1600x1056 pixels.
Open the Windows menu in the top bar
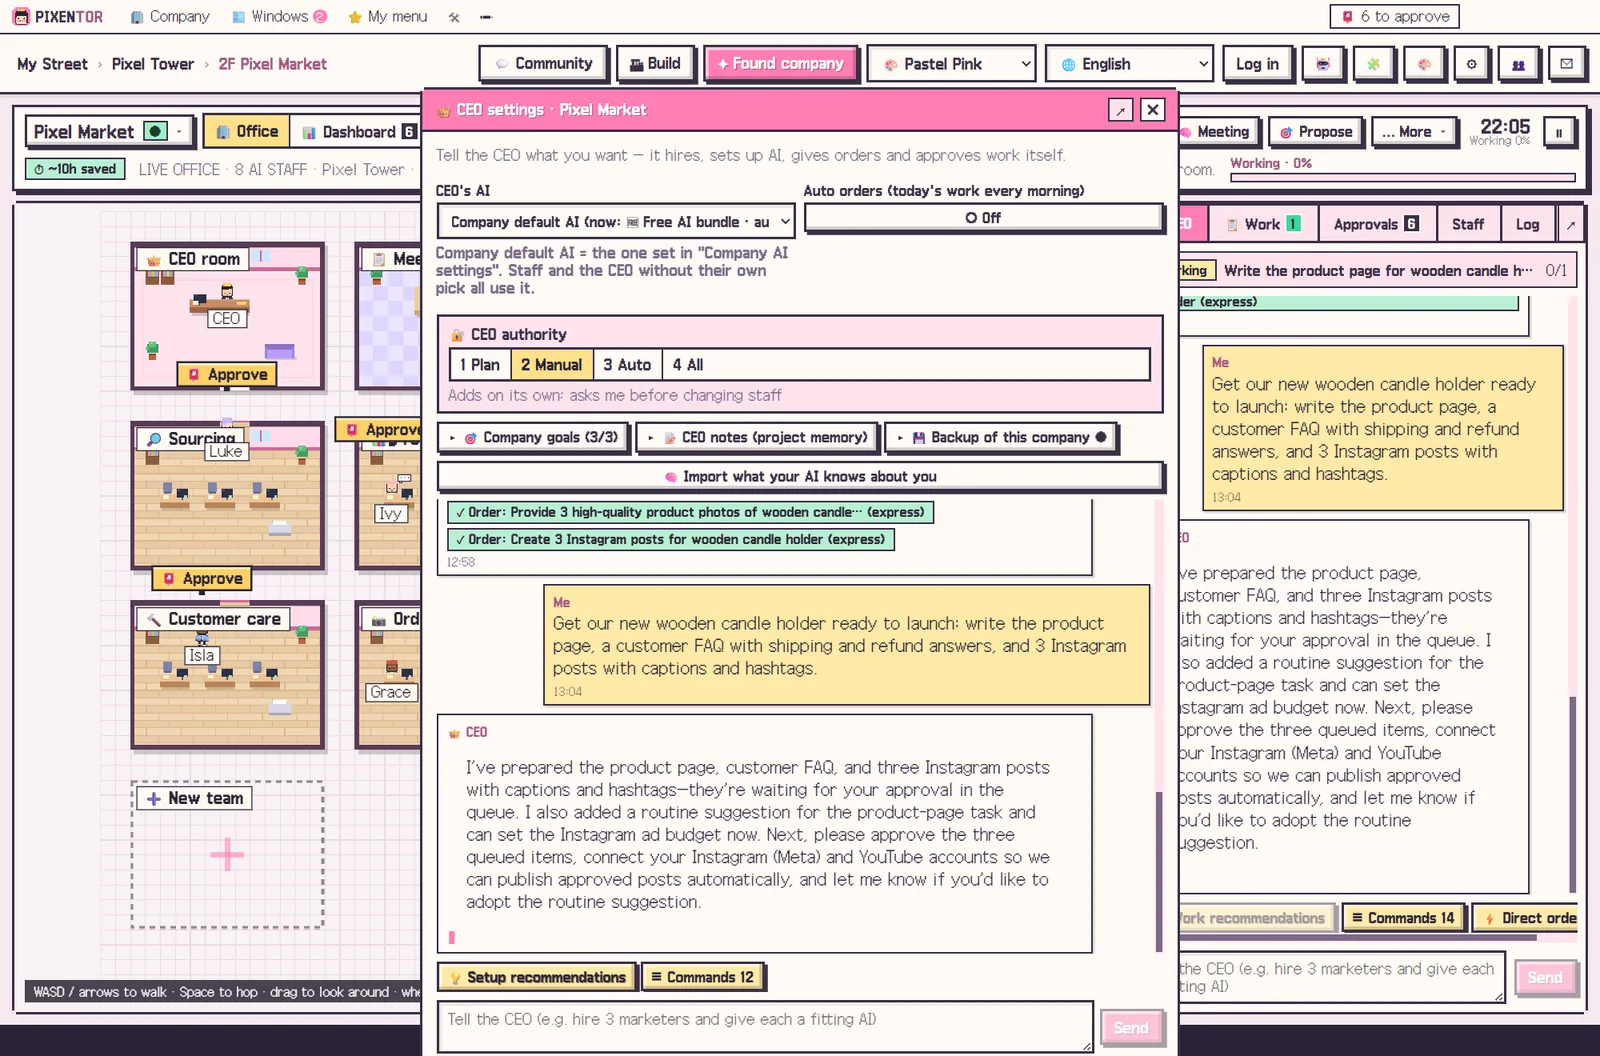point(279,17)
